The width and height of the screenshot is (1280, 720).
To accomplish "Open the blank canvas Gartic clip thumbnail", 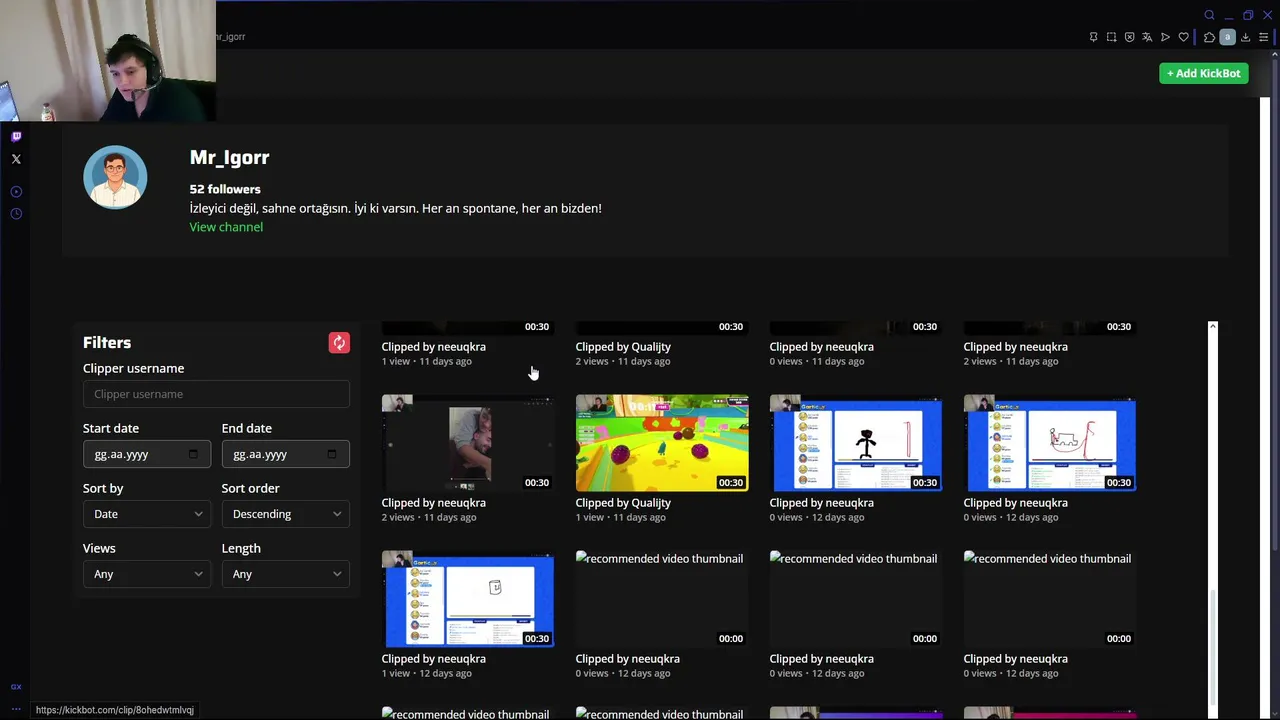I will coord(468,599).
